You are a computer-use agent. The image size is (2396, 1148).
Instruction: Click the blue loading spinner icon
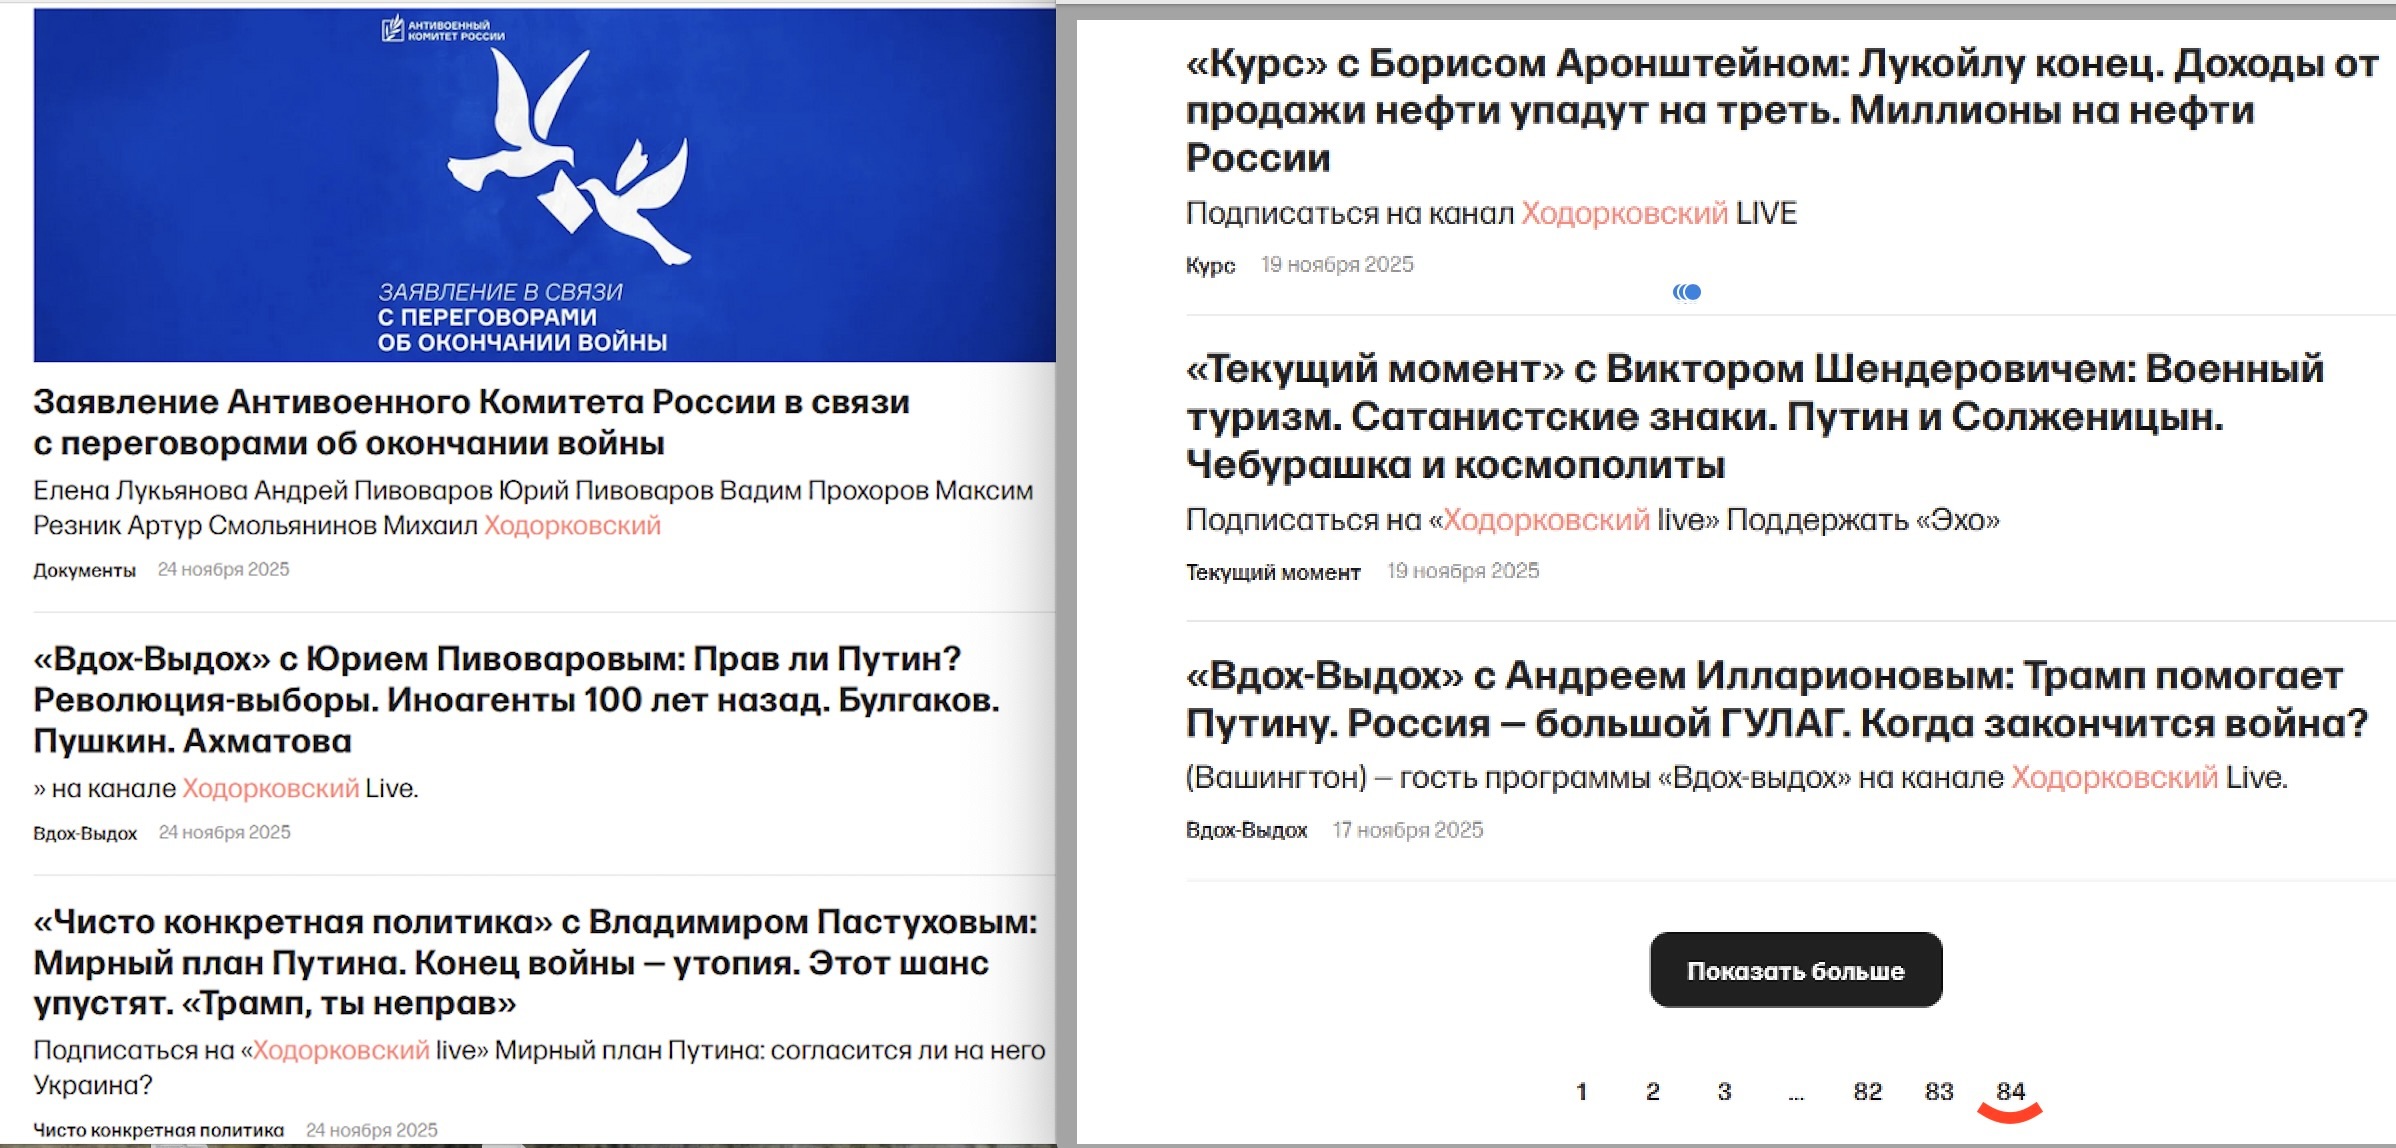(x=1687, y=292)
